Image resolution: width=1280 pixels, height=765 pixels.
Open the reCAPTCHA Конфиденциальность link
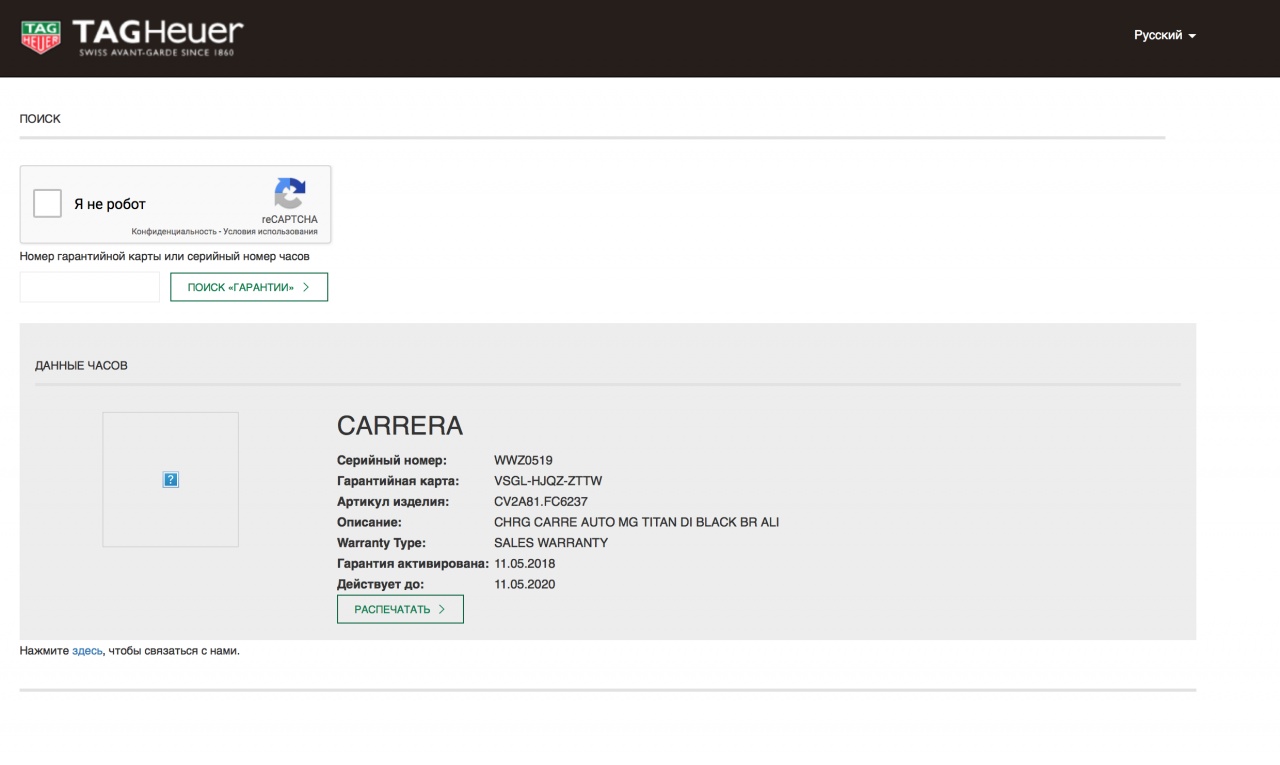click(174, 232)
